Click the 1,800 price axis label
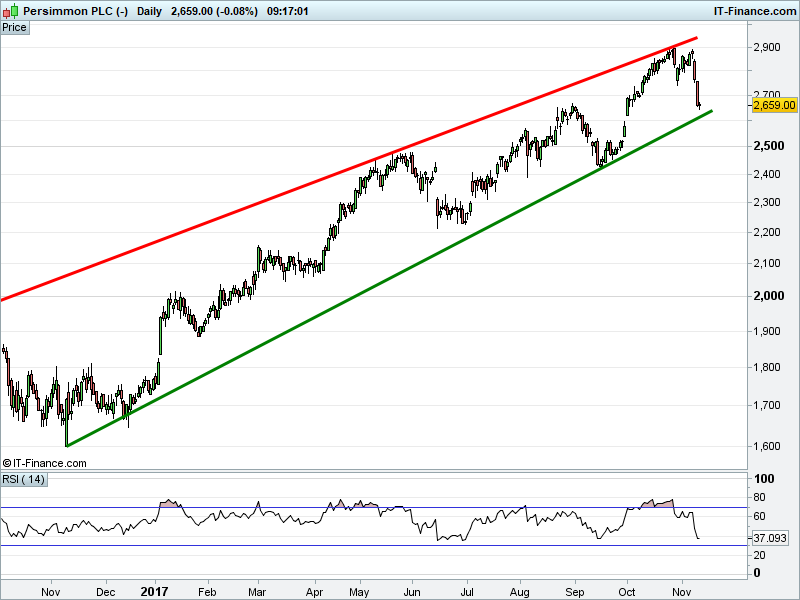 (767, 367)
